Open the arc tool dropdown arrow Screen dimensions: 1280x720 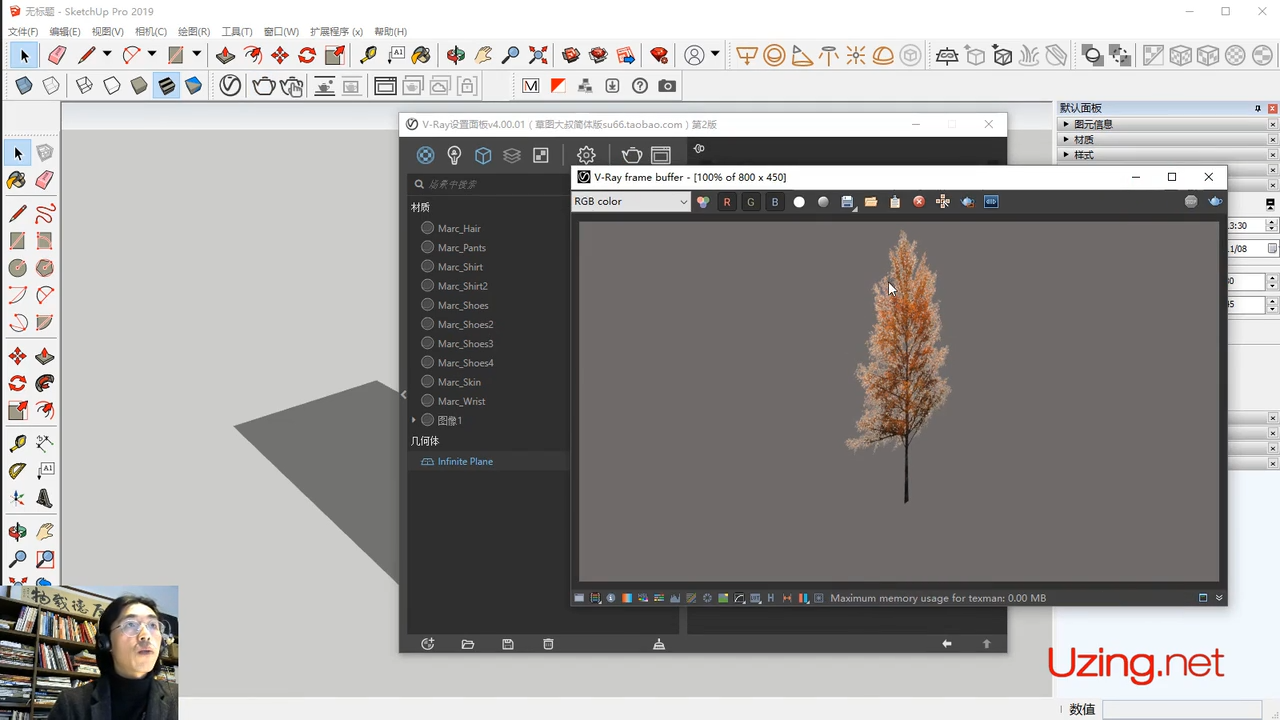click(x=152, y=55)
